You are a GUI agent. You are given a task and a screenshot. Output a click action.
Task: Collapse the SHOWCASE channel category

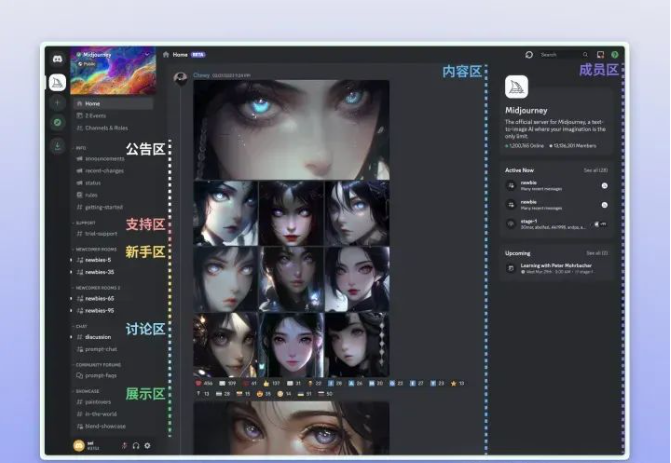tap(86, 391)
